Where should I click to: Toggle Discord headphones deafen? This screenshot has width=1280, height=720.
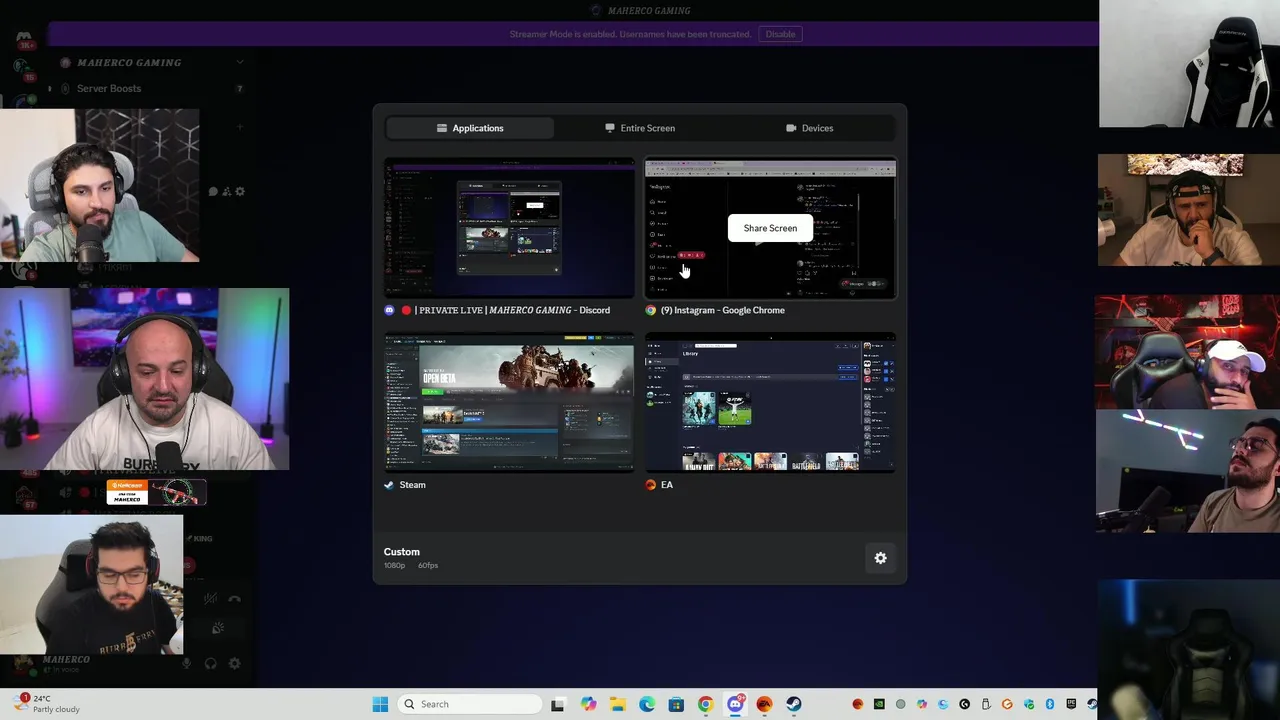point(210,663)
